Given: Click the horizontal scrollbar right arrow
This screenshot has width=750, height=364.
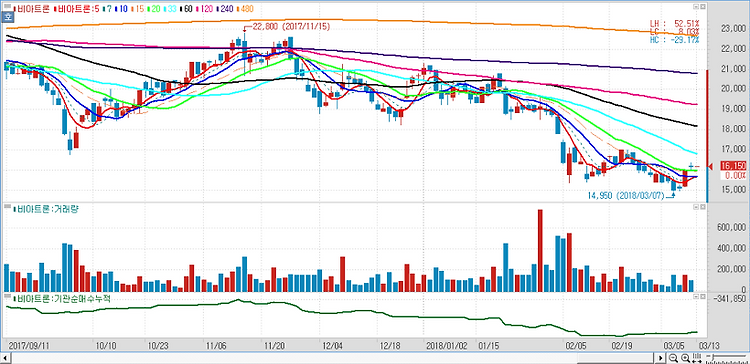Looking at the screenshot, I should 661,358.
